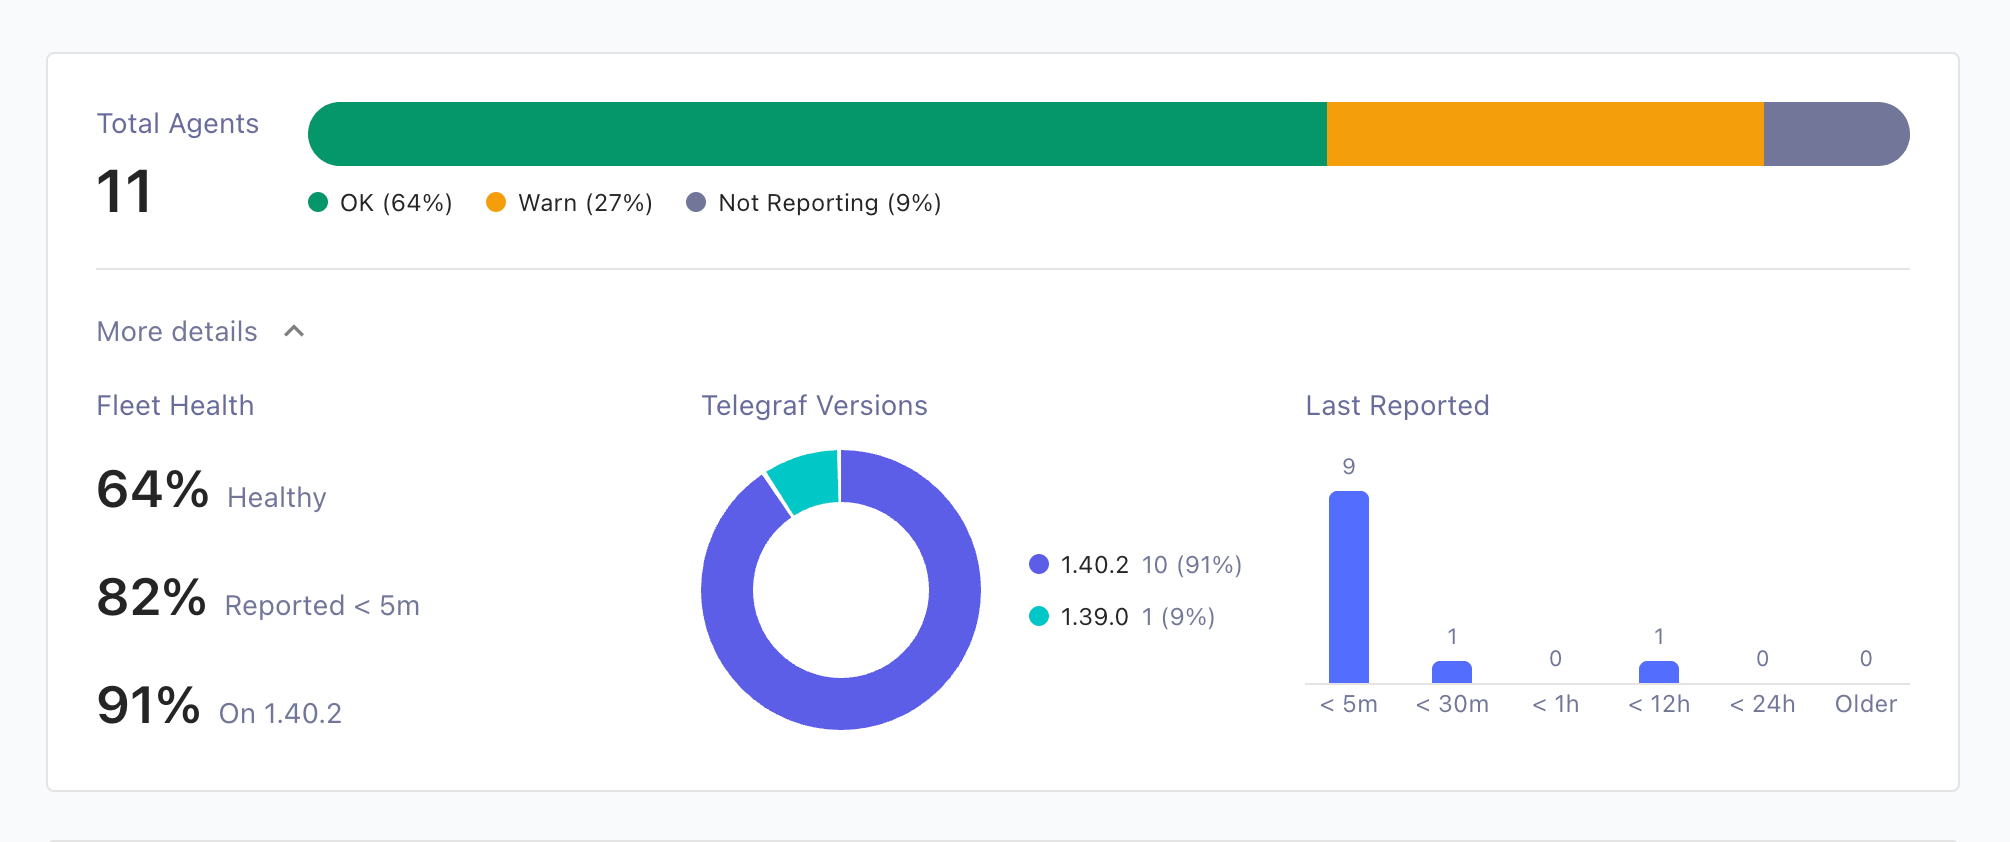Screen dimensions: 2010x842
Task: Click the Last Reported heading
Action: 1397,405
